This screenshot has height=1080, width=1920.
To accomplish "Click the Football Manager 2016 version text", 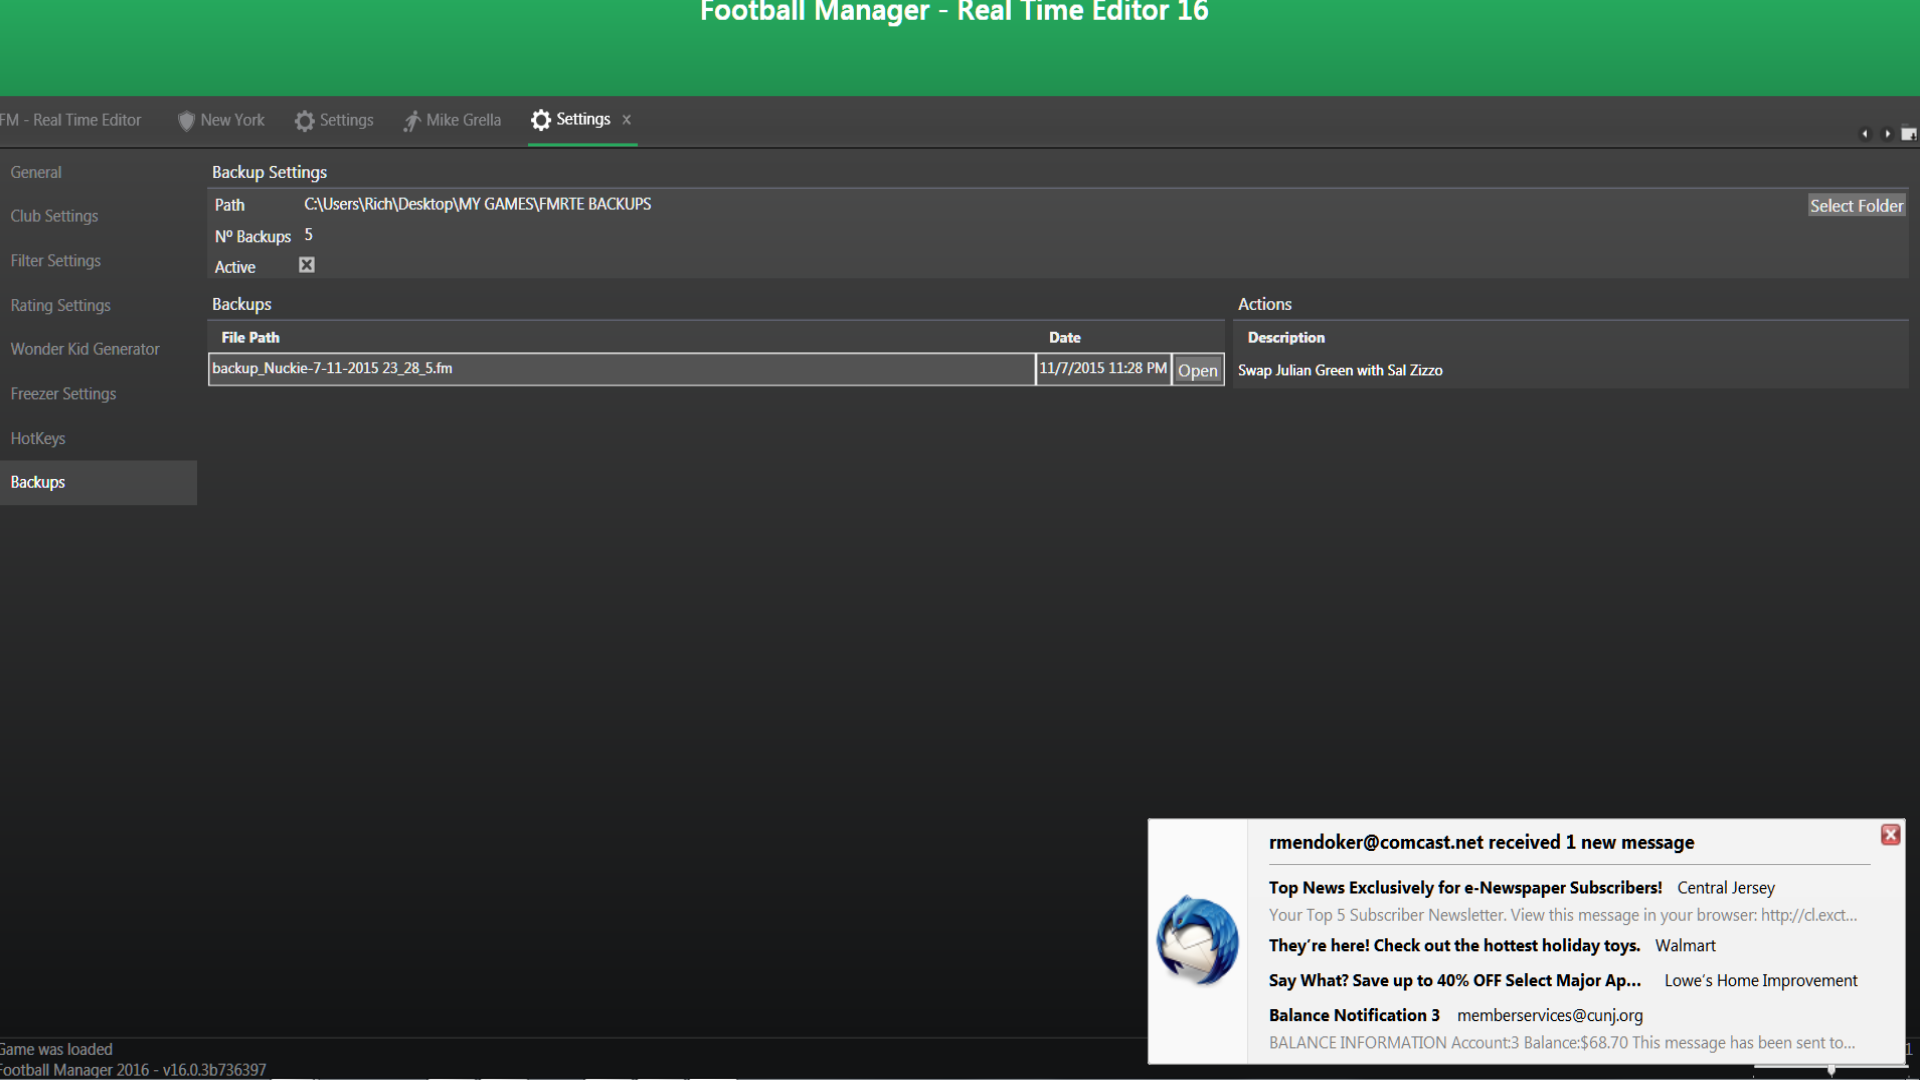I will [133, 1069].
